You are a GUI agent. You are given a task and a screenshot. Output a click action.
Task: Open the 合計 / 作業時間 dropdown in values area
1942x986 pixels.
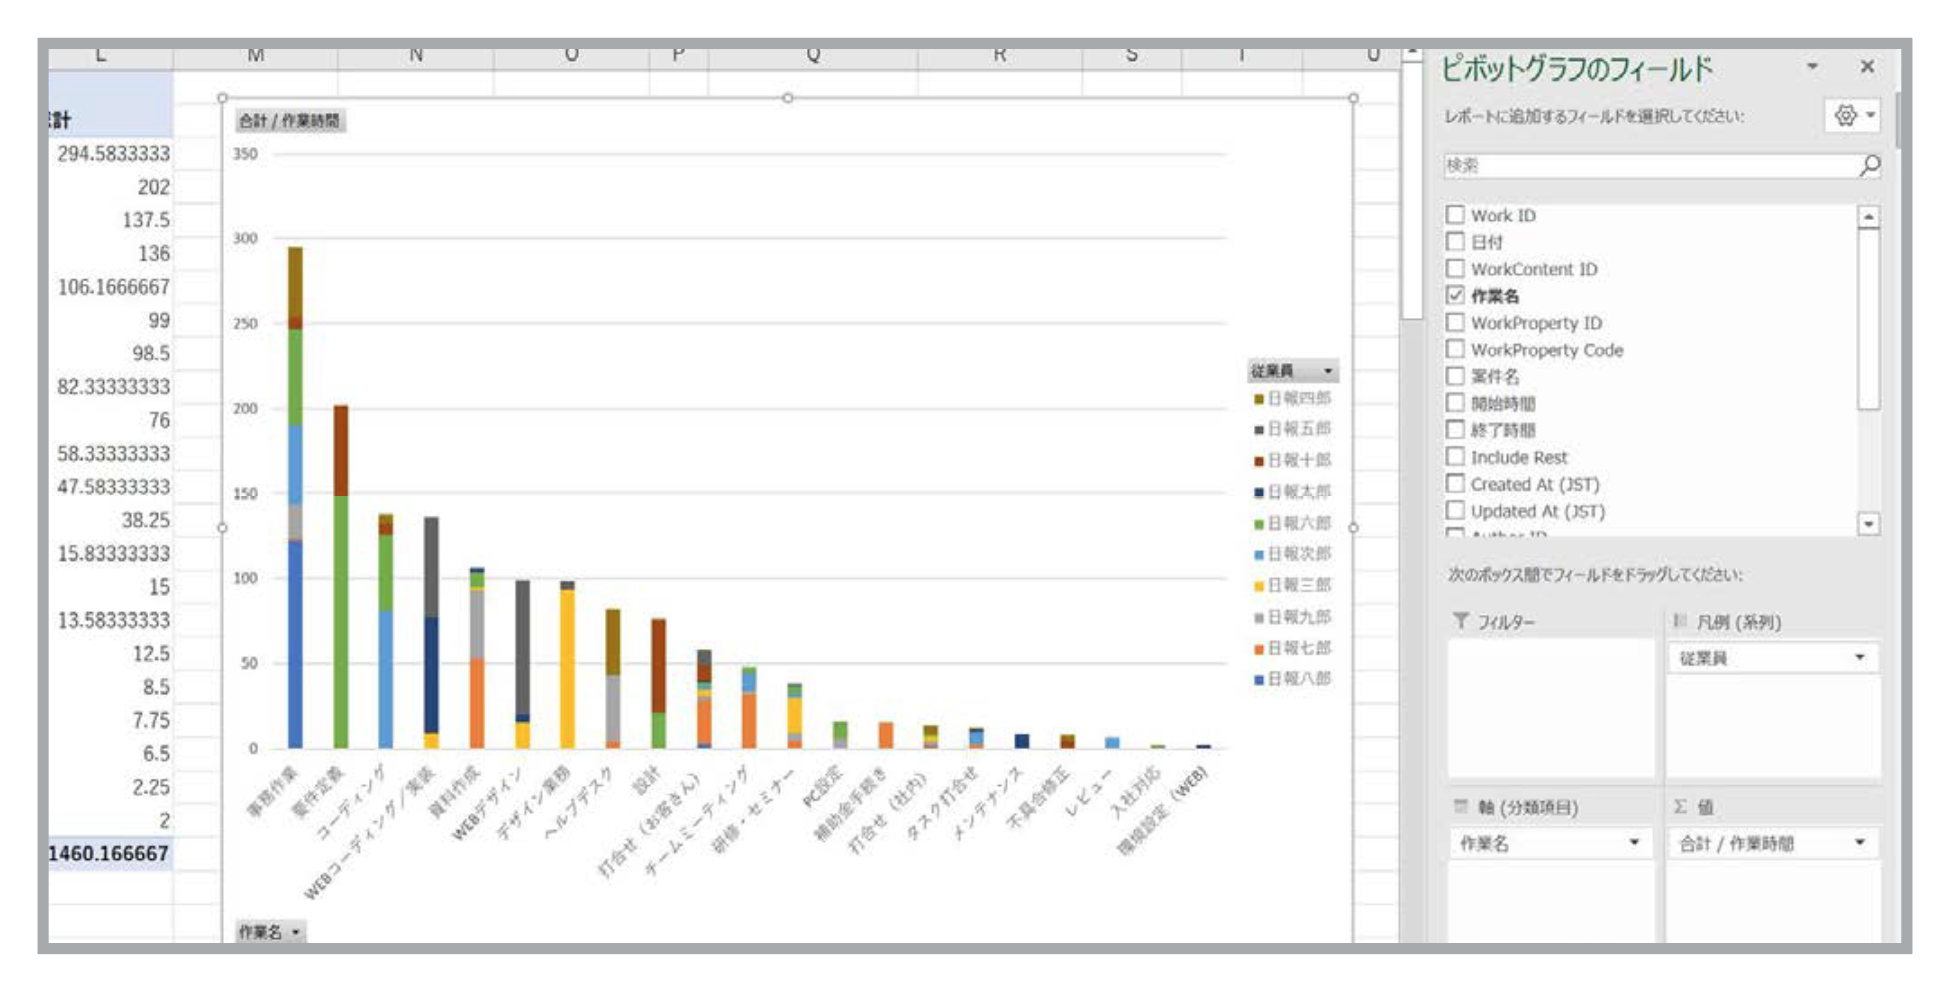pyautogui.click(x=1859, y=843)
